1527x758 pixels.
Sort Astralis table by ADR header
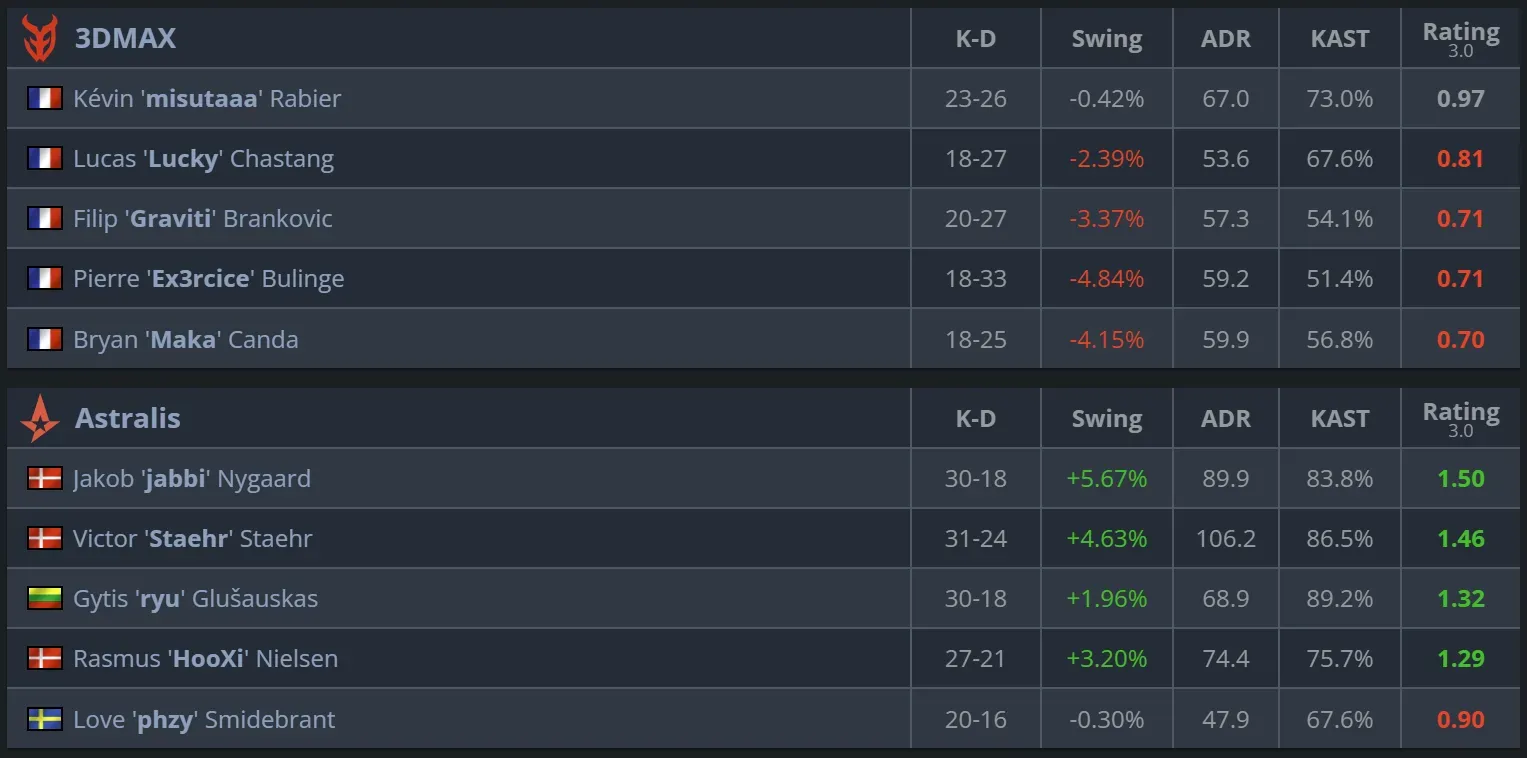(1225, 419)
